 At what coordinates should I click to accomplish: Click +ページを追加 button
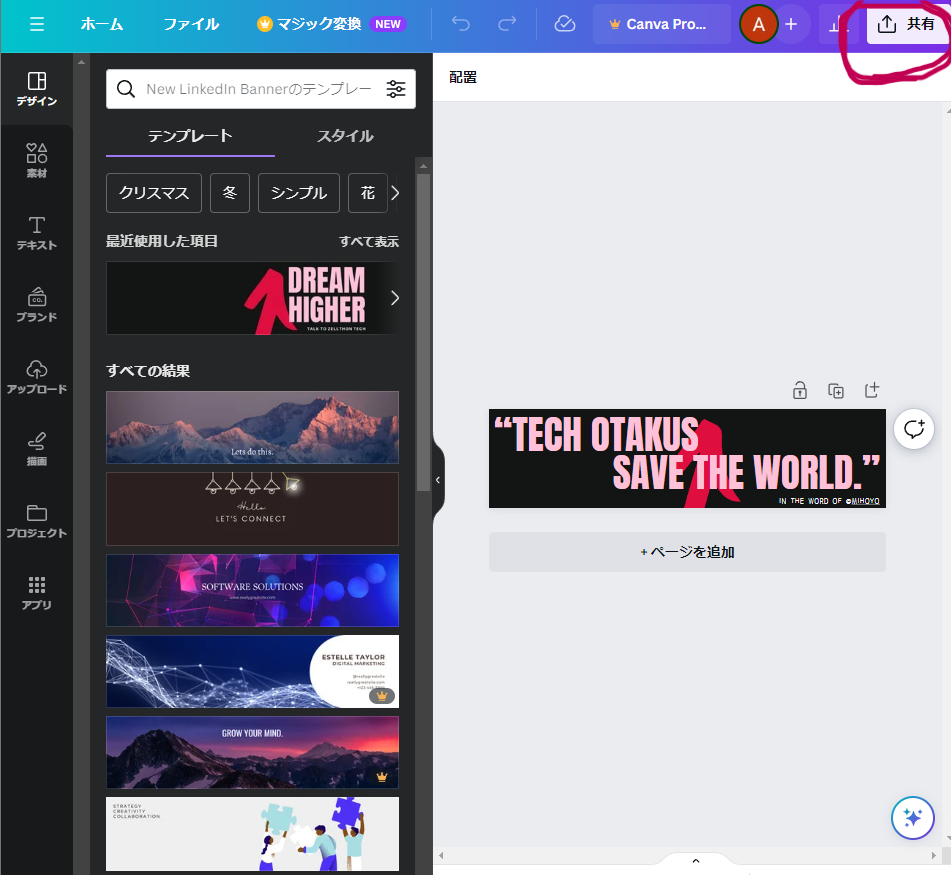coord(687,552)
